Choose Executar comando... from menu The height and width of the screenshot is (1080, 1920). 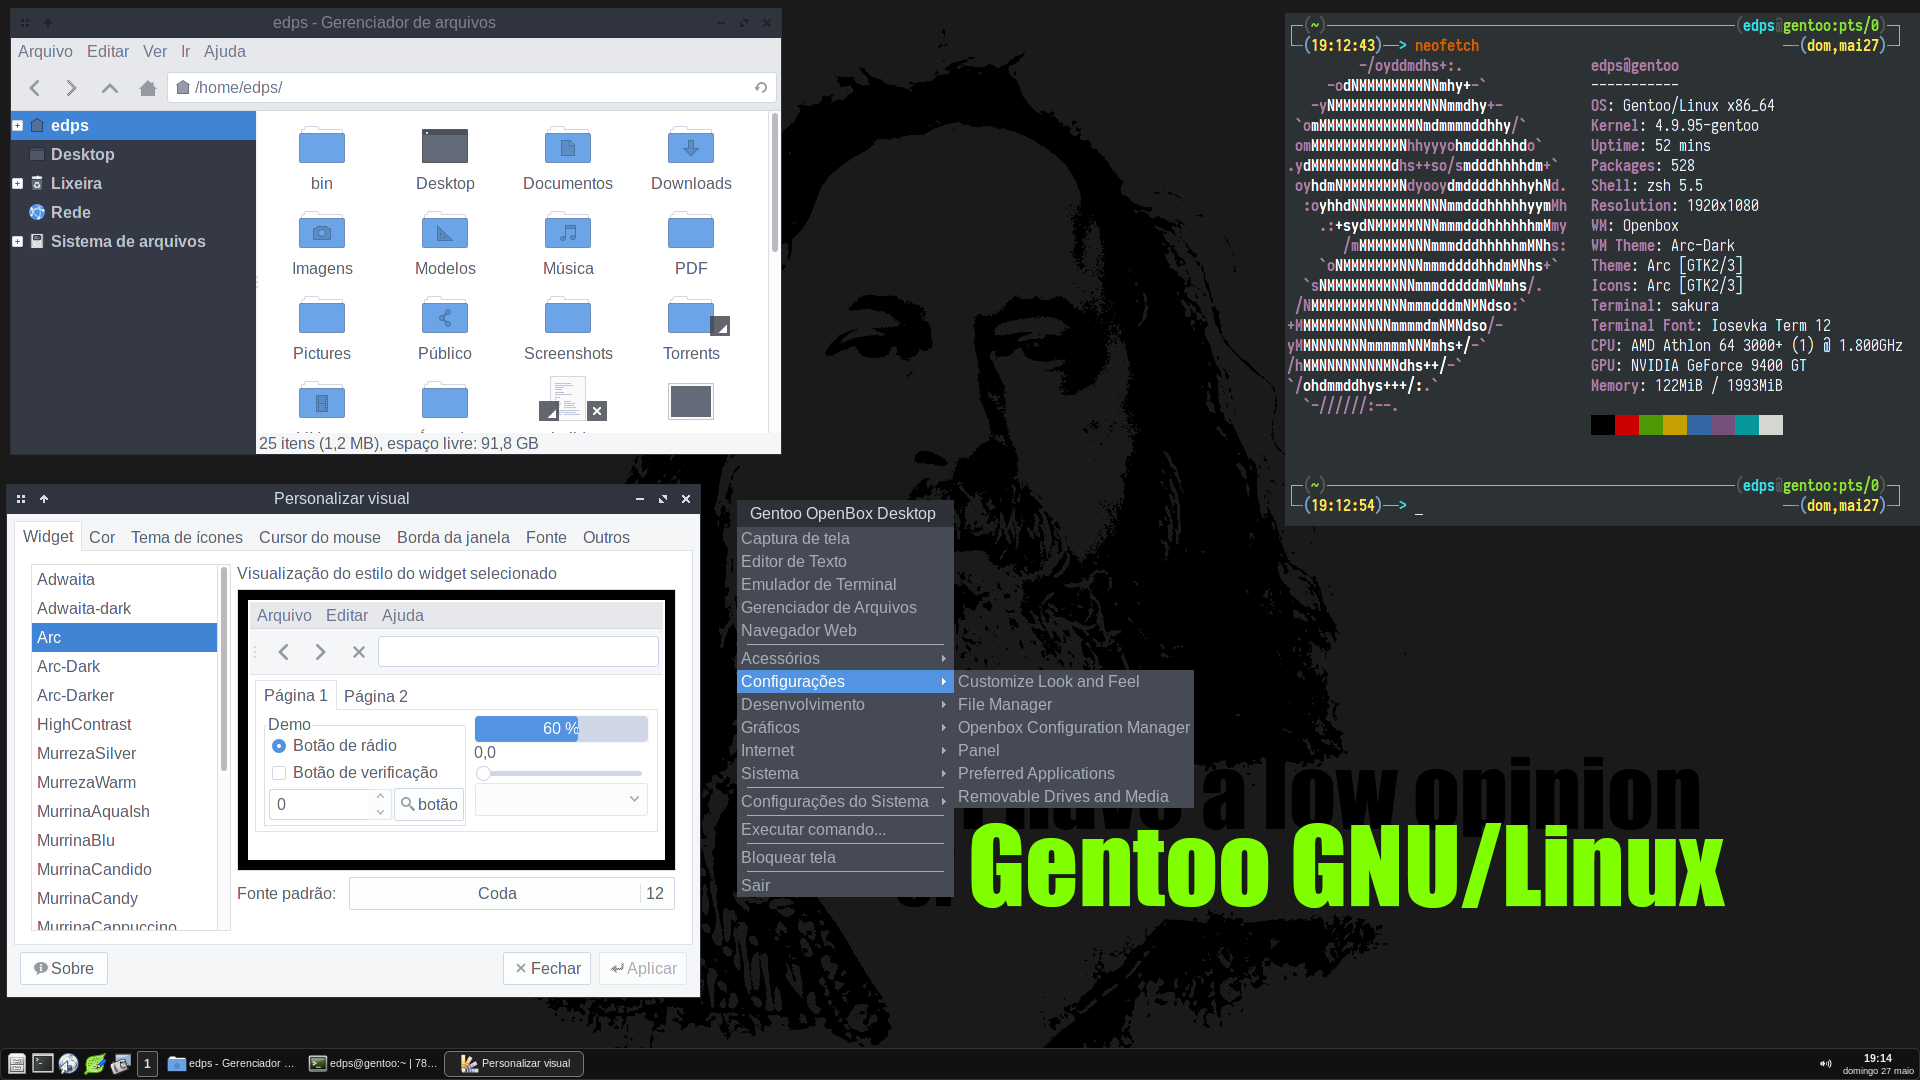click(x=844, y=830)
